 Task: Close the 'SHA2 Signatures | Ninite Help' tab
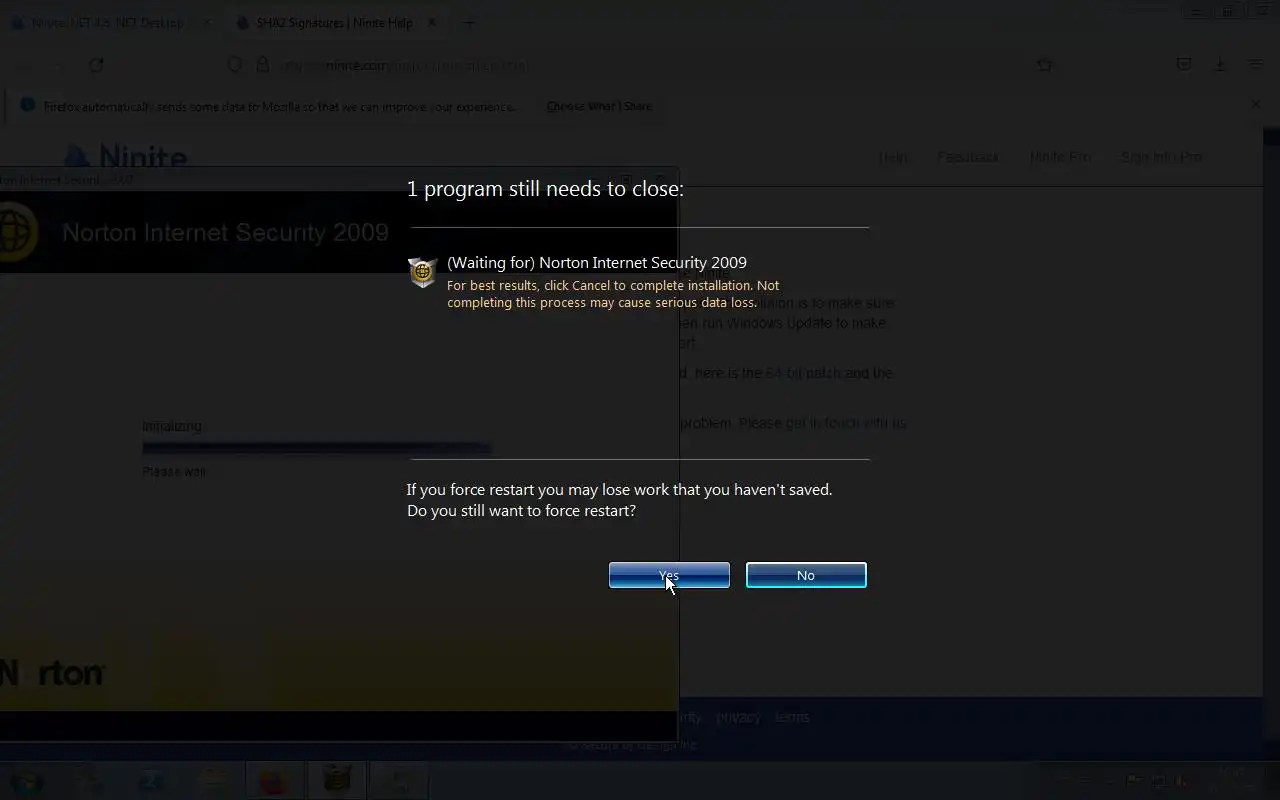pyautogui.click(x=432, y=23)
